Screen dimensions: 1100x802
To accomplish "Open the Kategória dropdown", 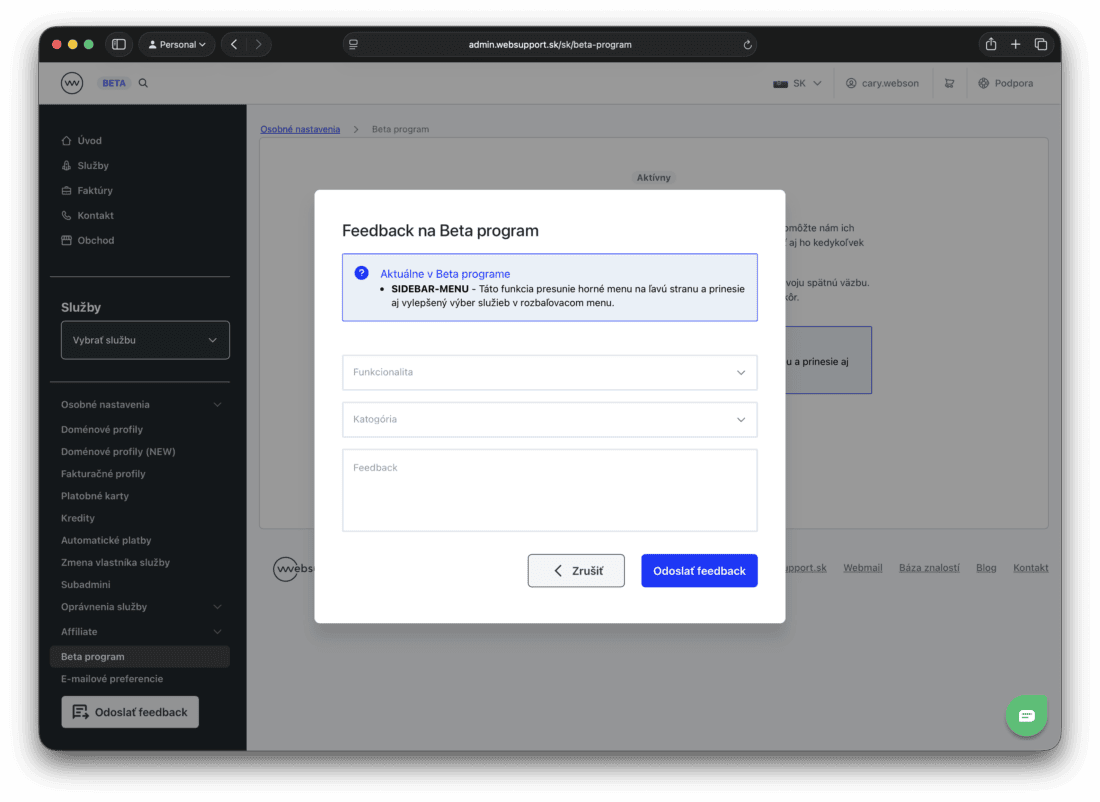I will (549, 419).
